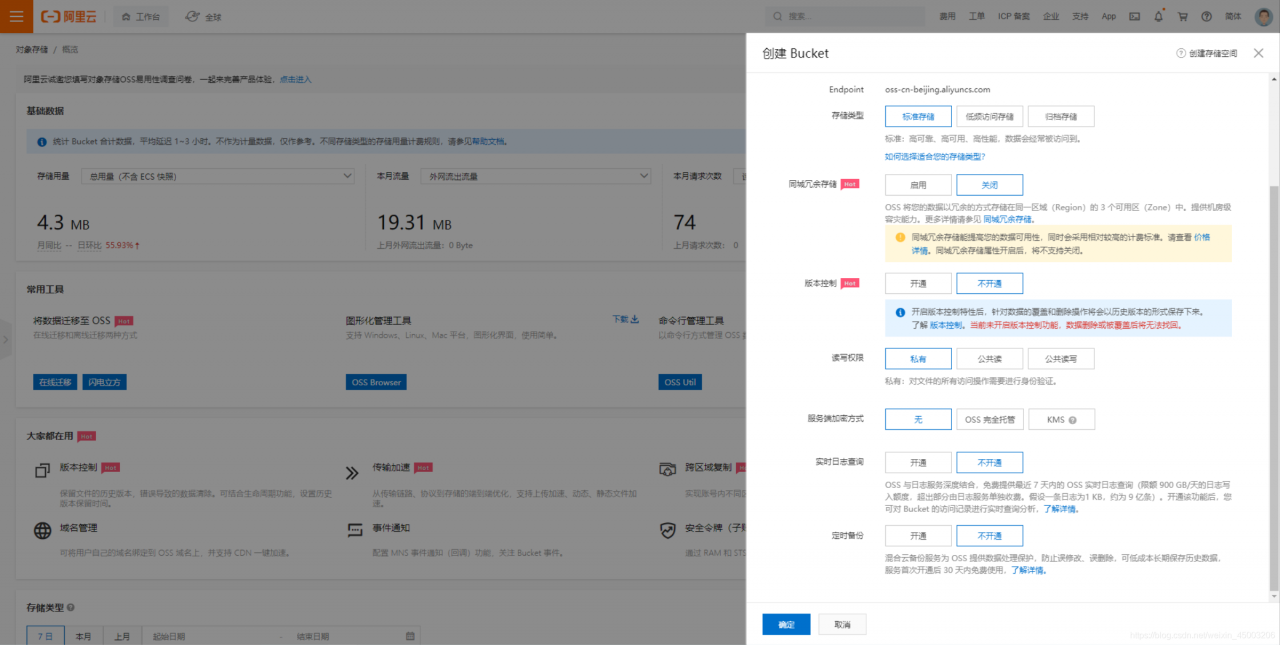The height and width of the screenshot is (645, 1280).
Task: Click the Bucket panel vertical scrollbar
Action: point(1273,388)
